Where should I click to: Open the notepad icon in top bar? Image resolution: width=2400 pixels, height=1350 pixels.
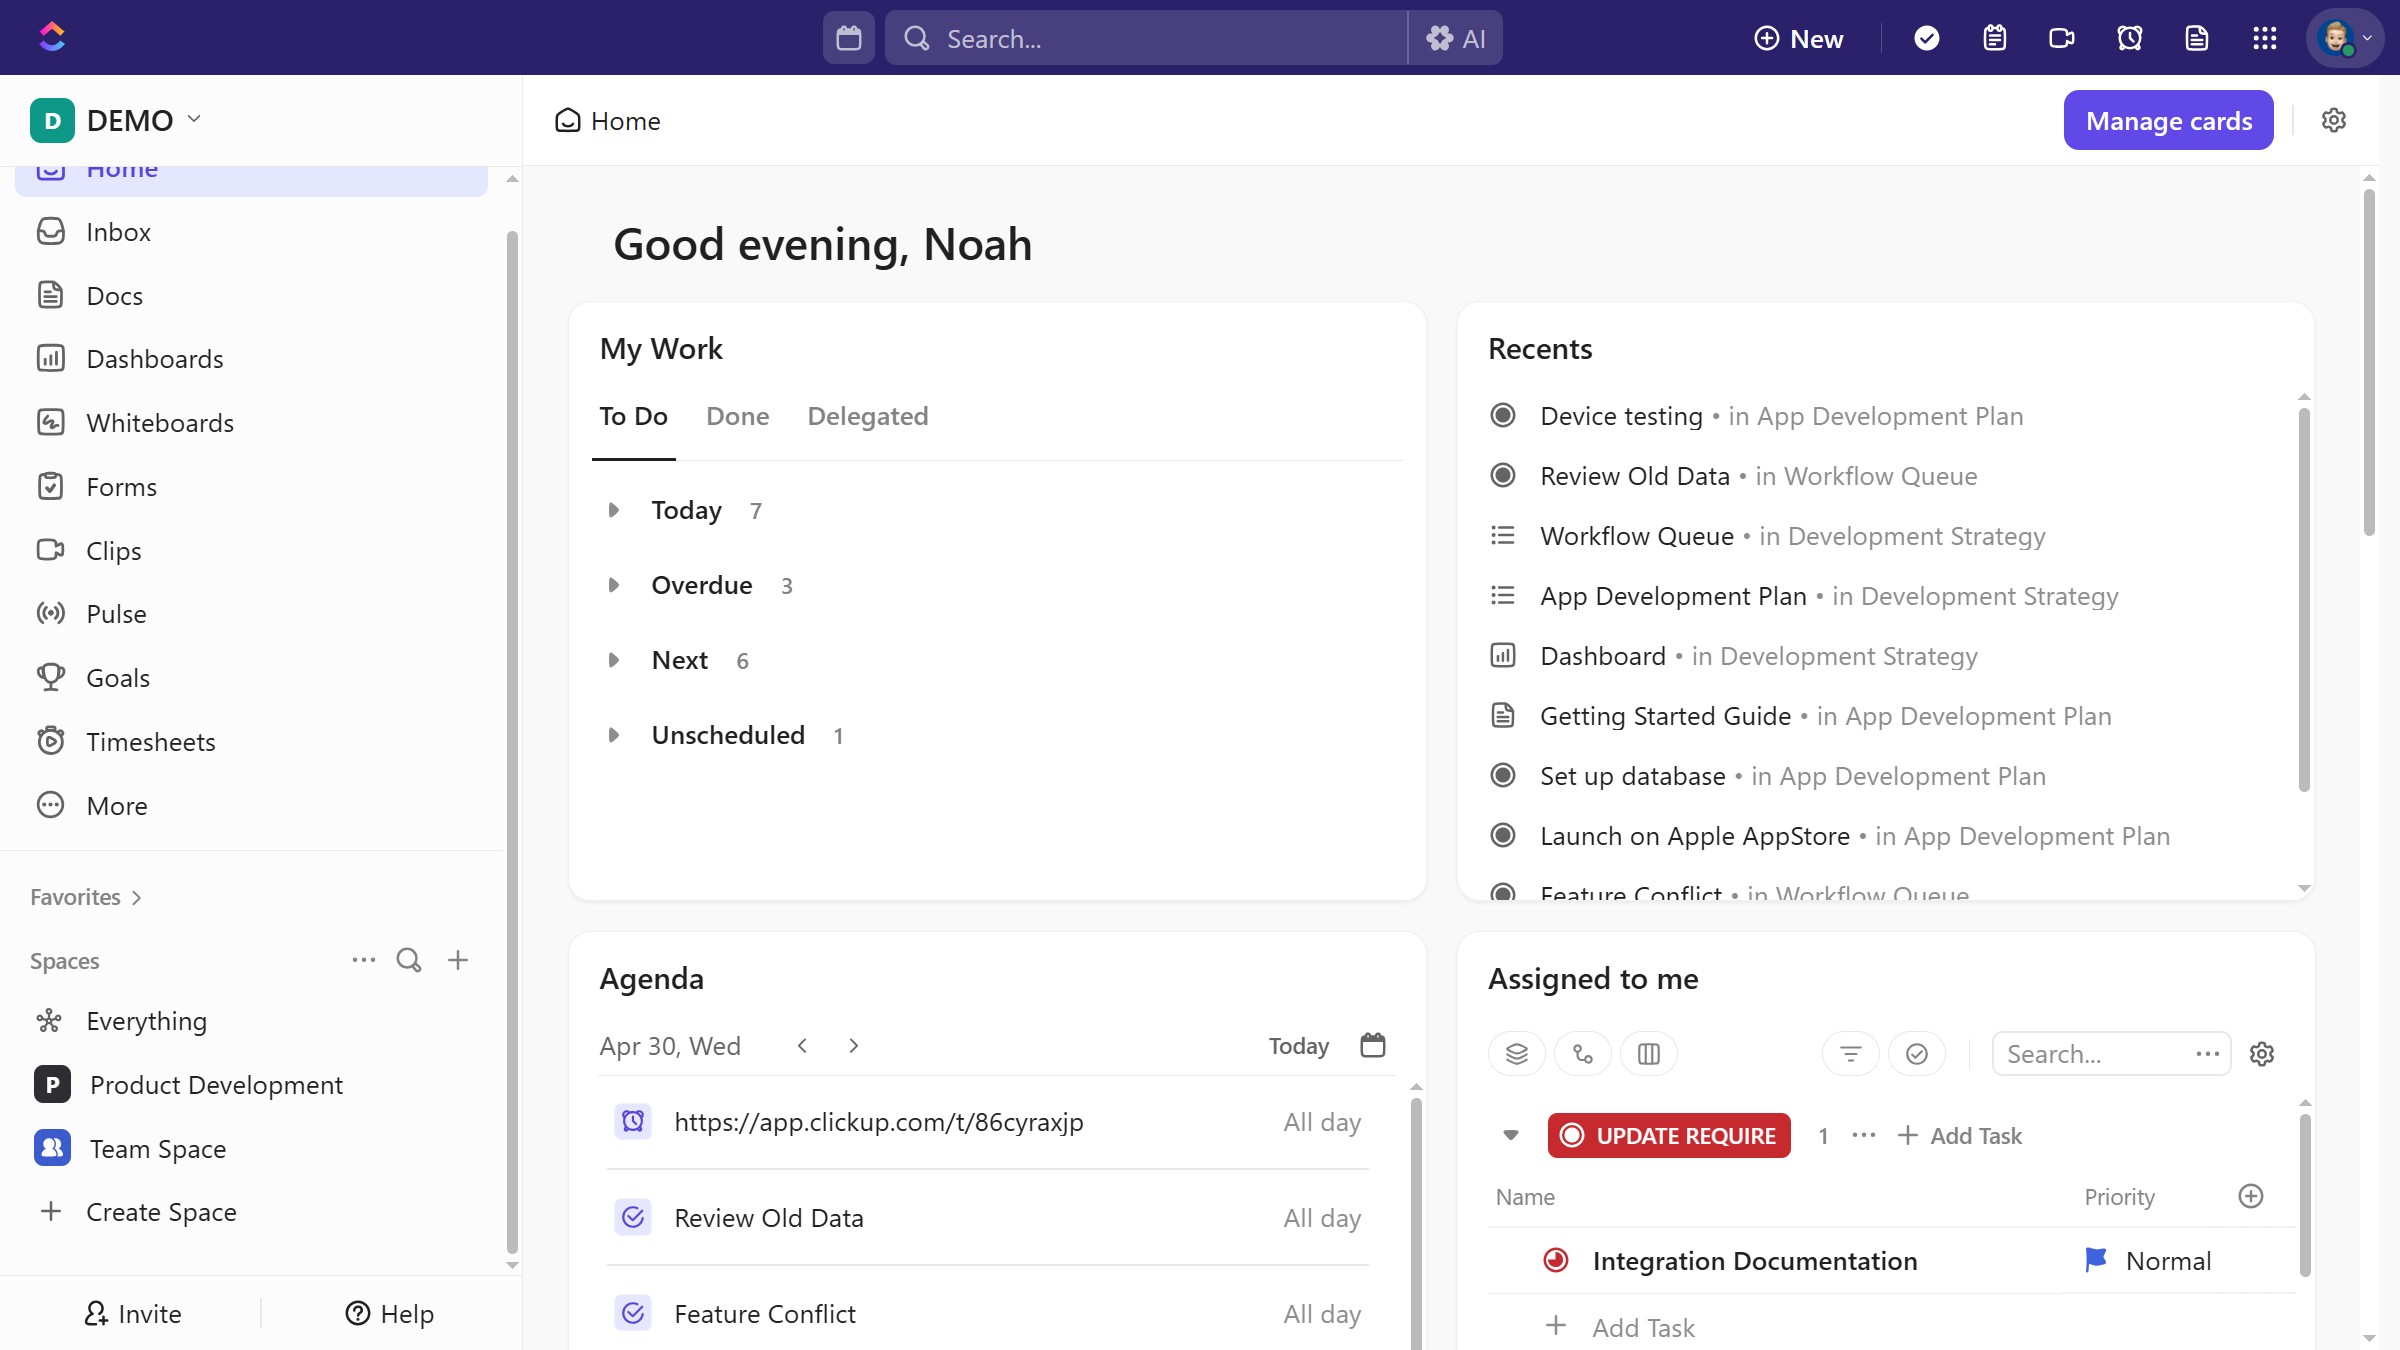(x=1995, y=38)
